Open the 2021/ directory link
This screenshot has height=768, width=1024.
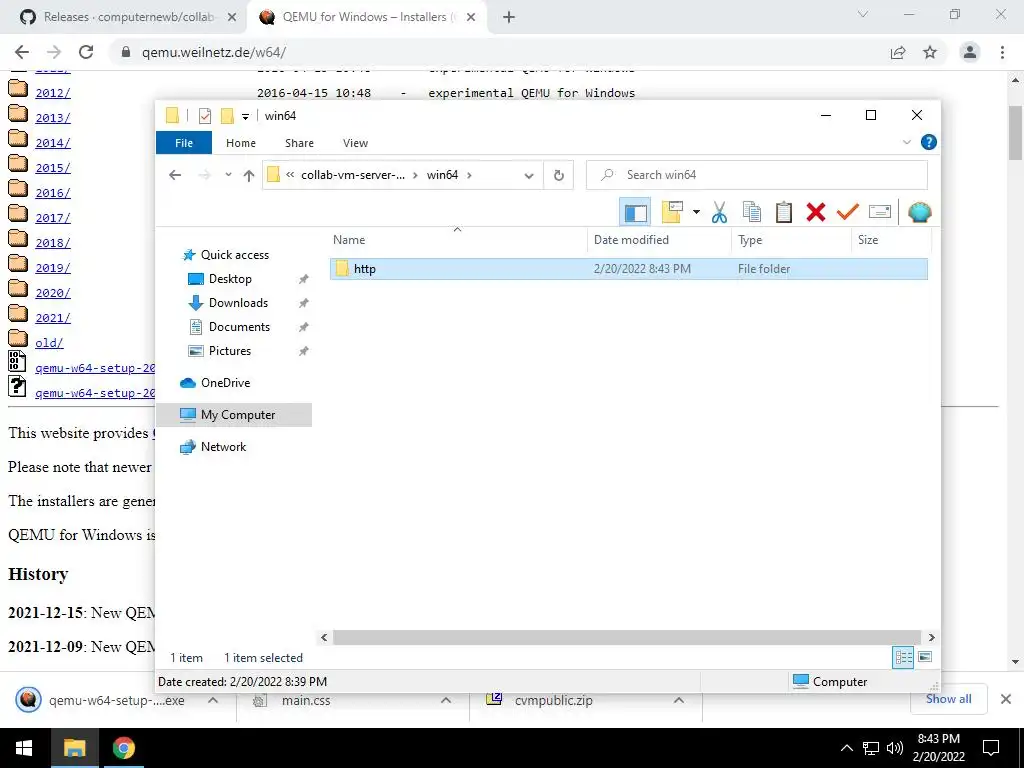coord(52,318)
